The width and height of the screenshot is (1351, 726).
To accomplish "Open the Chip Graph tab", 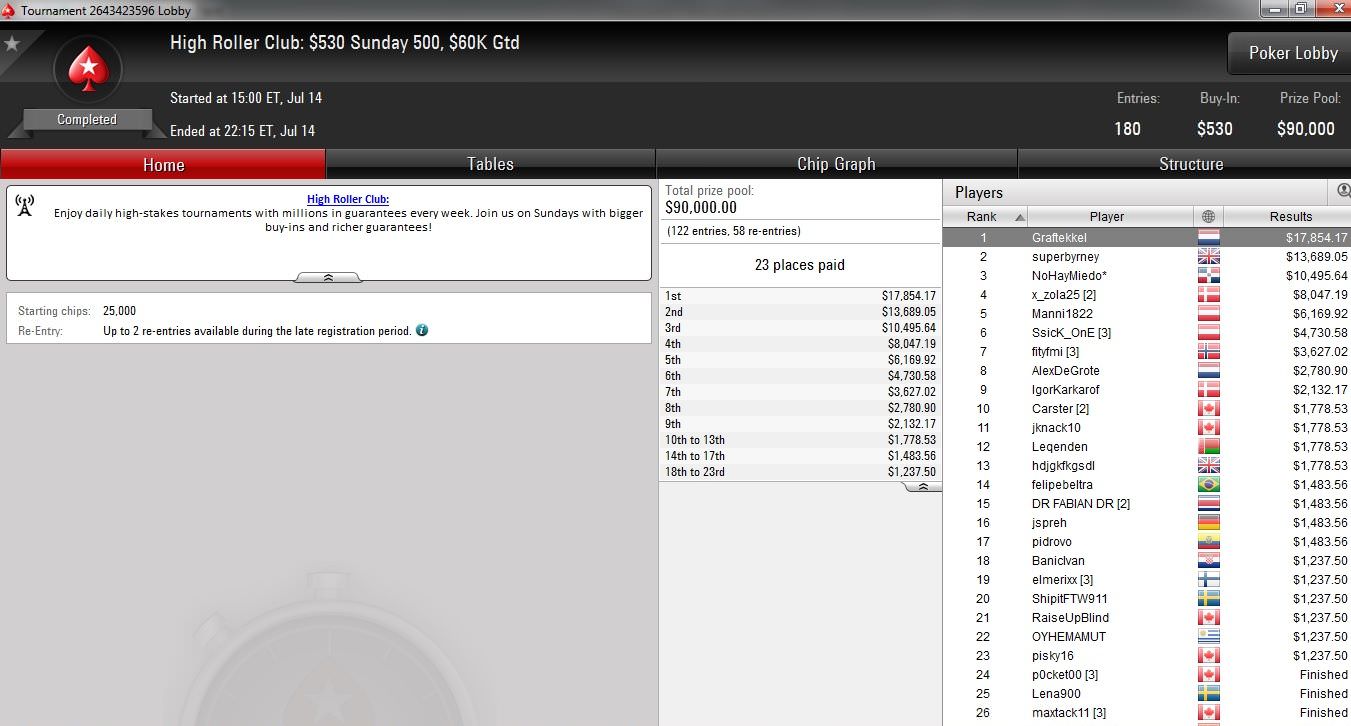I will click(836, 164).
